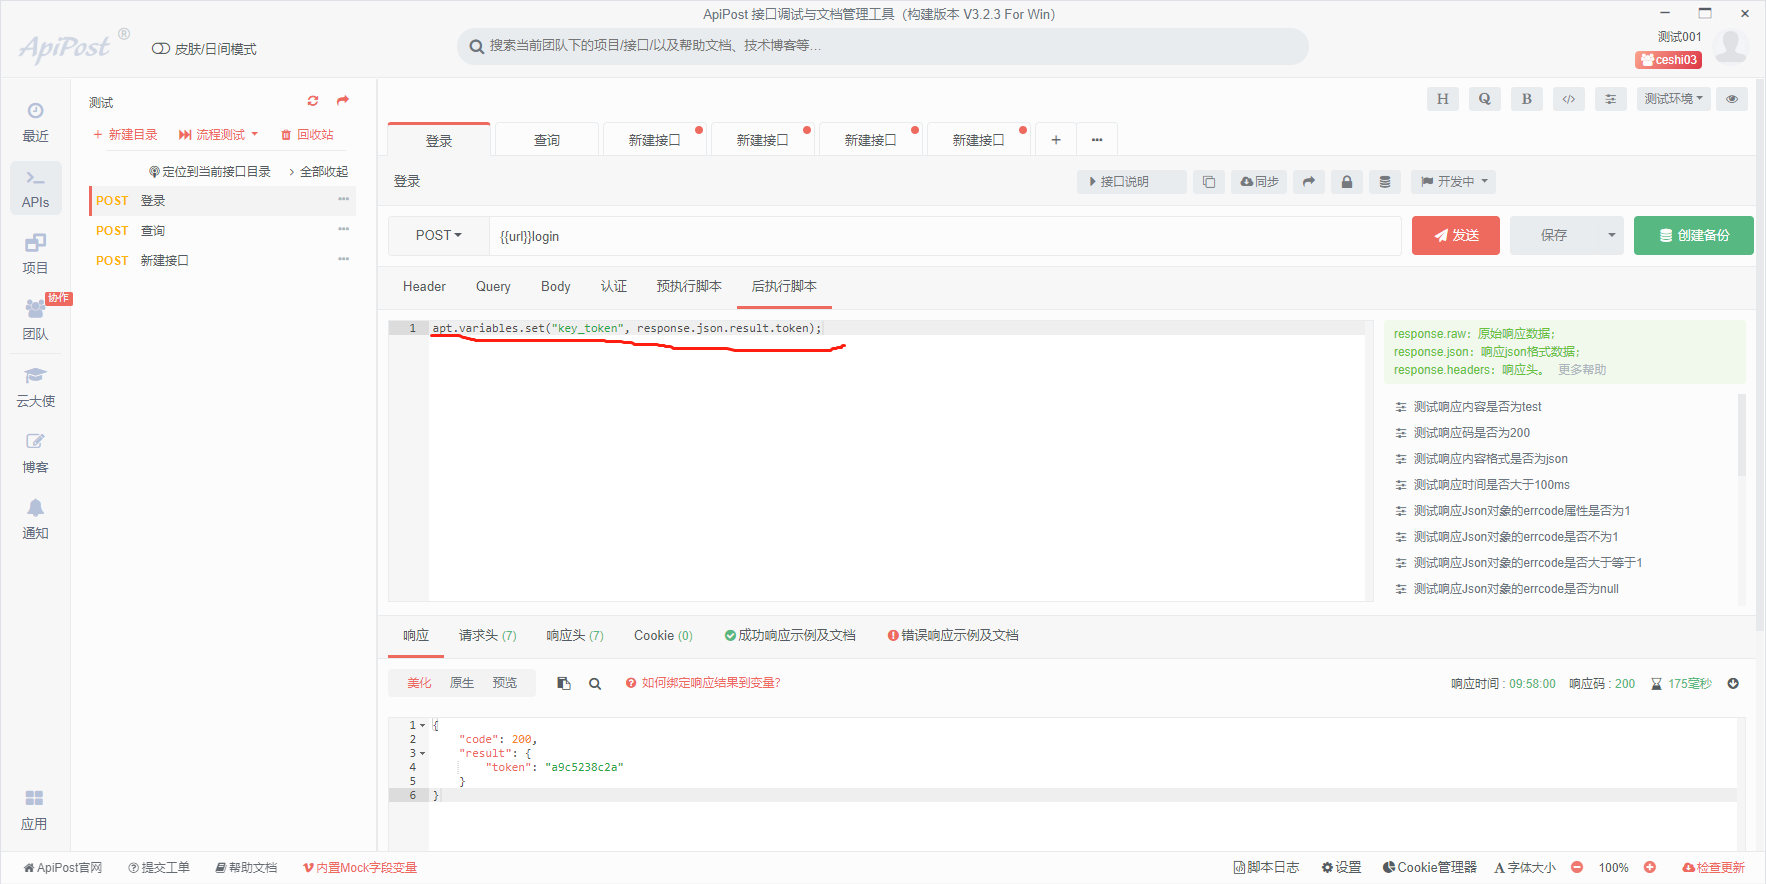Click the download response icon
This screenshot has height=884, width=1766.
tap(1733, 684)
